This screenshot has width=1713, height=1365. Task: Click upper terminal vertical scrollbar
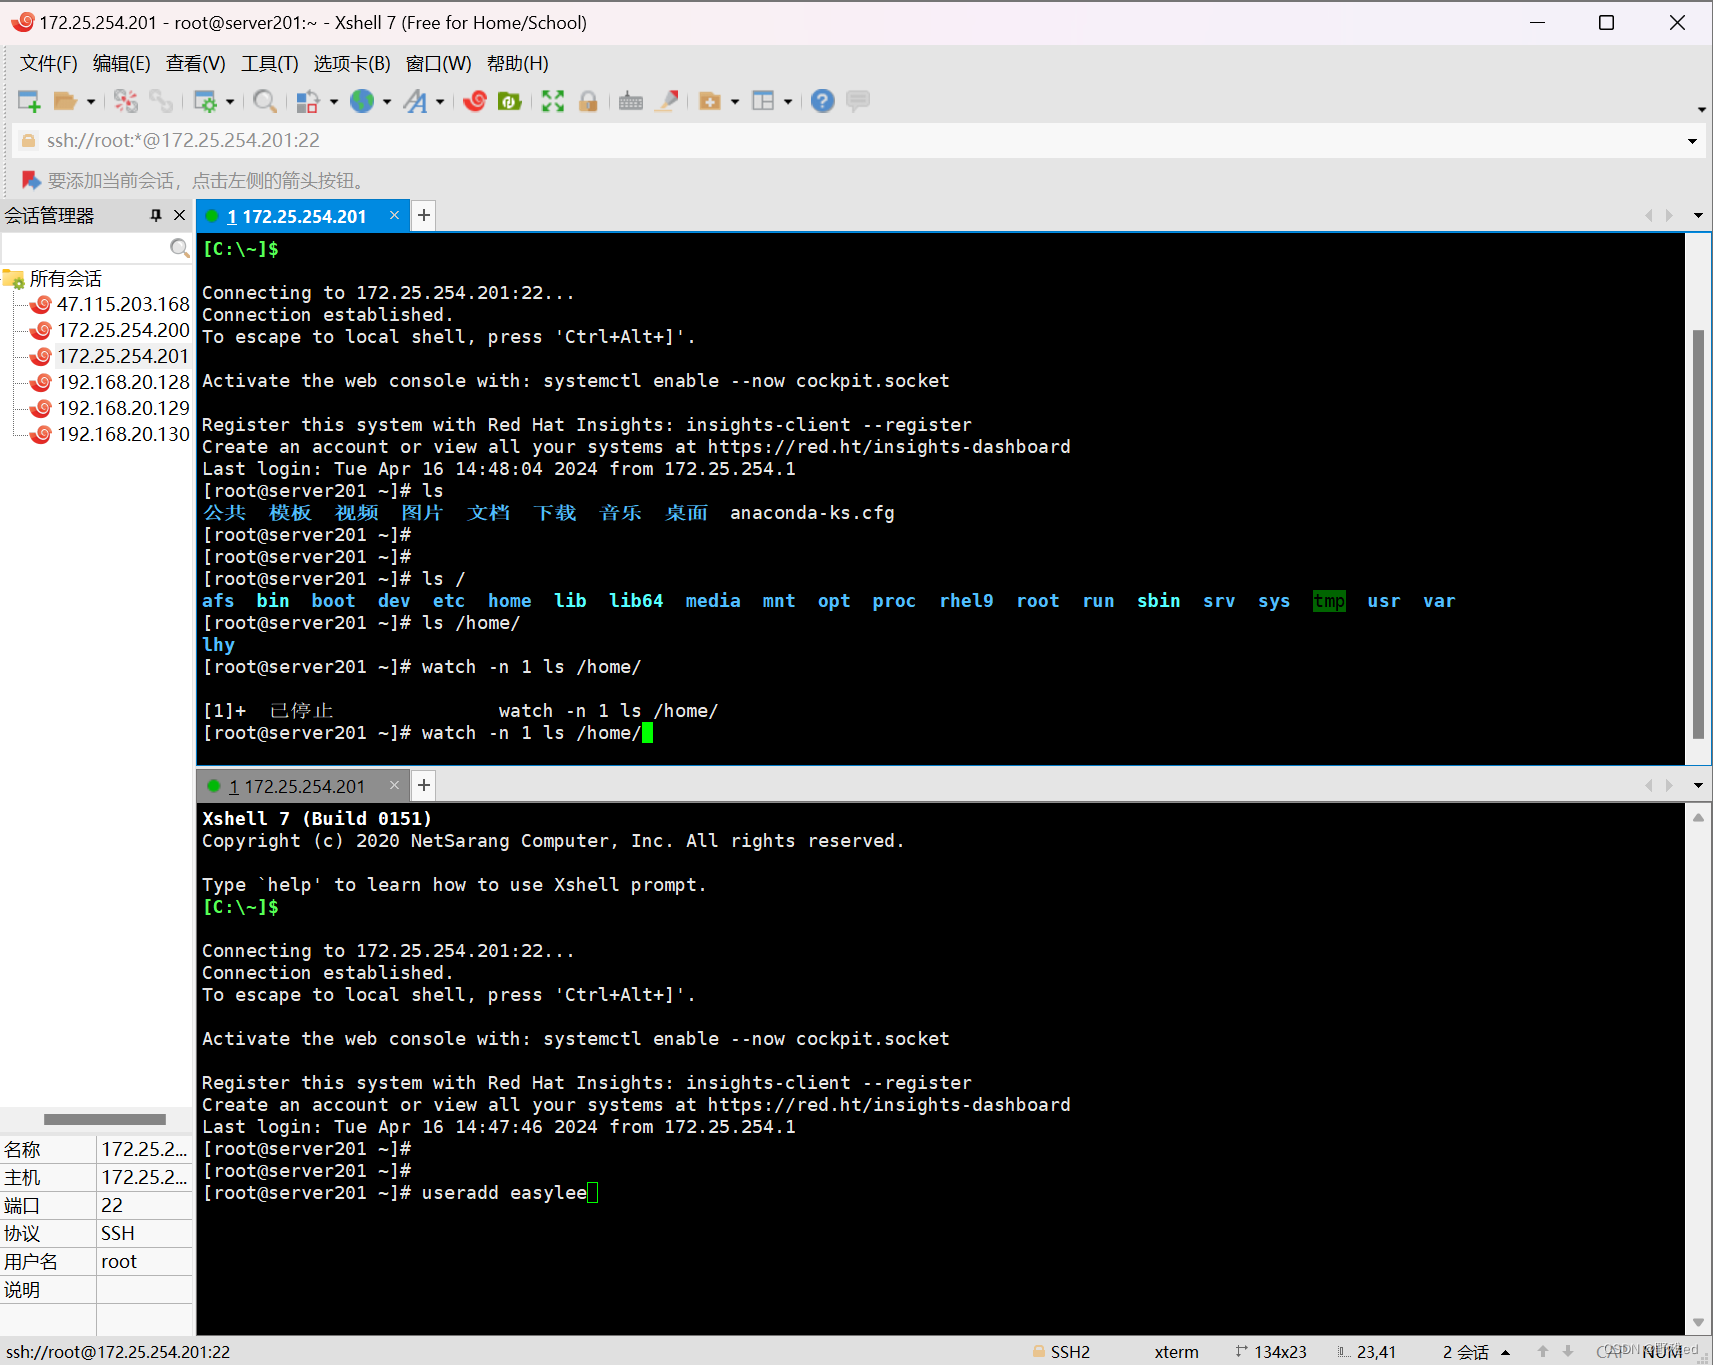[1698, 534]
